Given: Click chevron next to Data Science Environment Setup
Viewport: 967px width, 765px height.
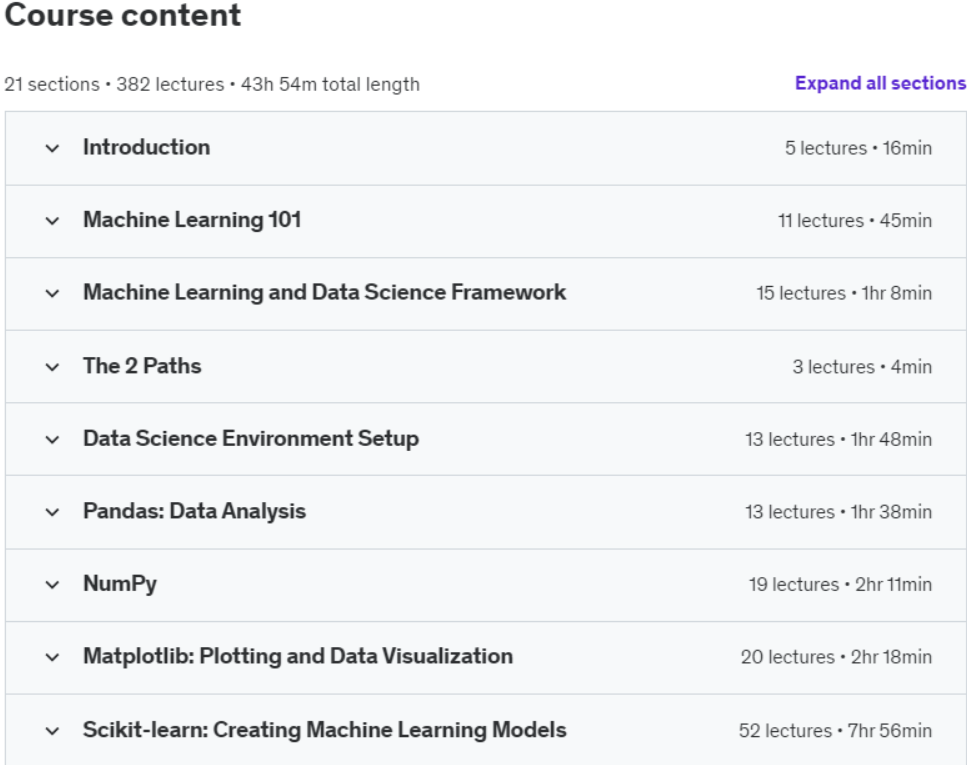Looking at the screenshot, I should tap(52, 439).
